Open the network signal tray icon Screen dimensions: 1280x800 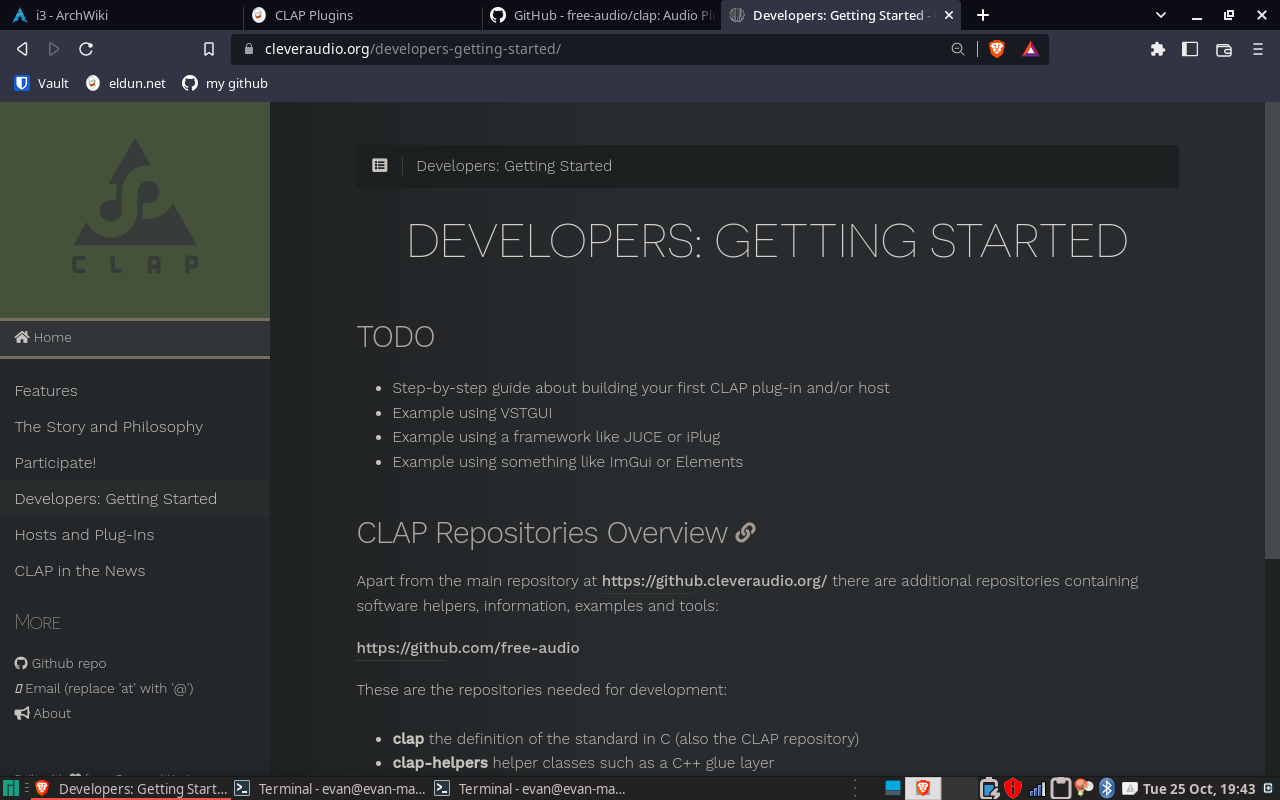pos(1037,789)
